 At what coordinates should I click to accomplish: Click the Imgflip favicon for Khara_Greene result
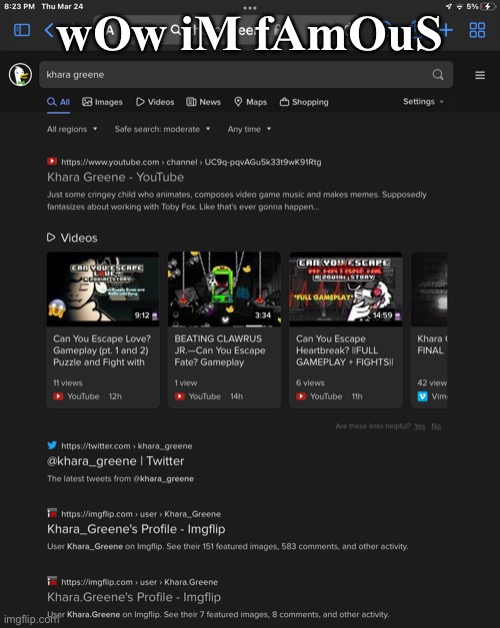pos(52,513)
